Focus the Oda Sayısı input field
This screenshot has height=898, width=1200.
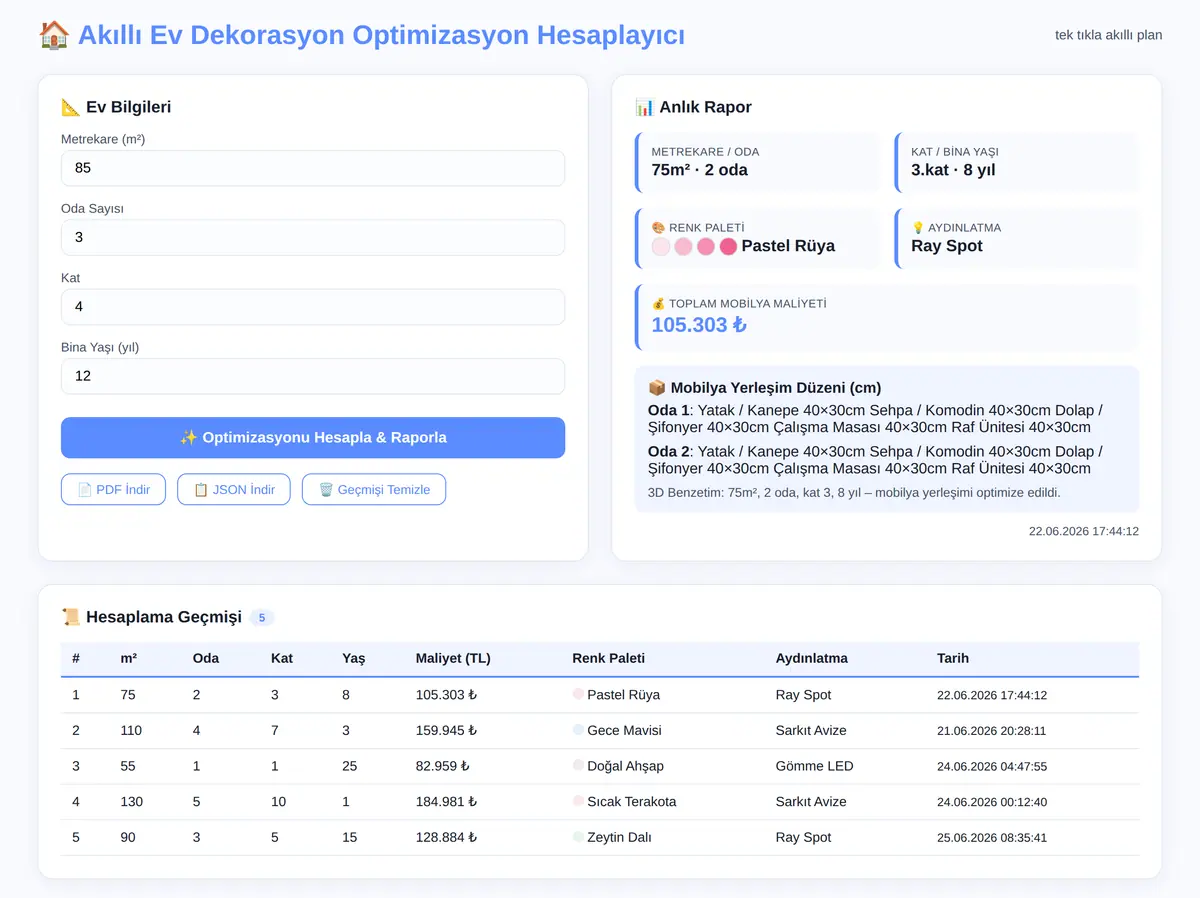(x=313, y=237)
